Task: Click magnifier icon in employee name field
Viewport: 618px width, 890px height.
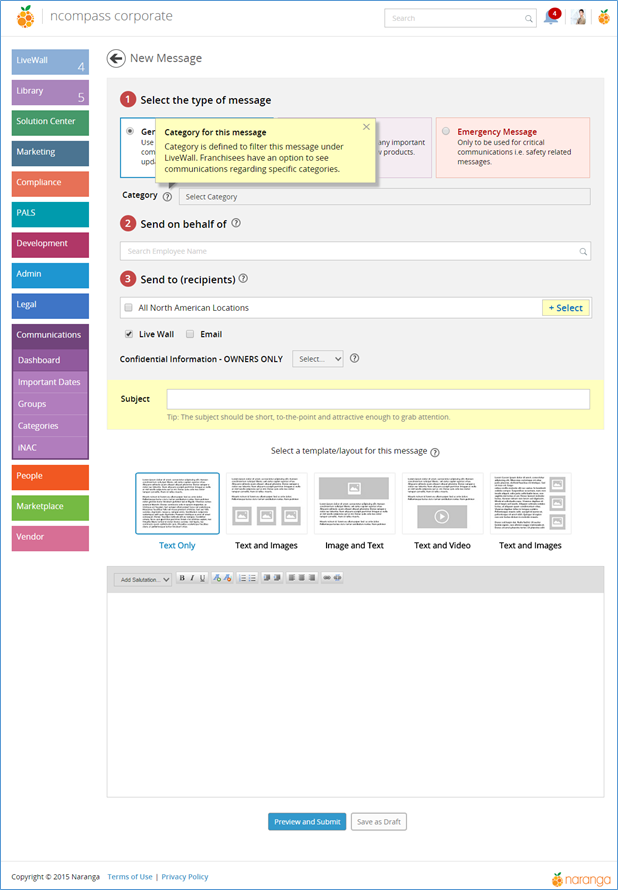Action: (x=583, y=251)
